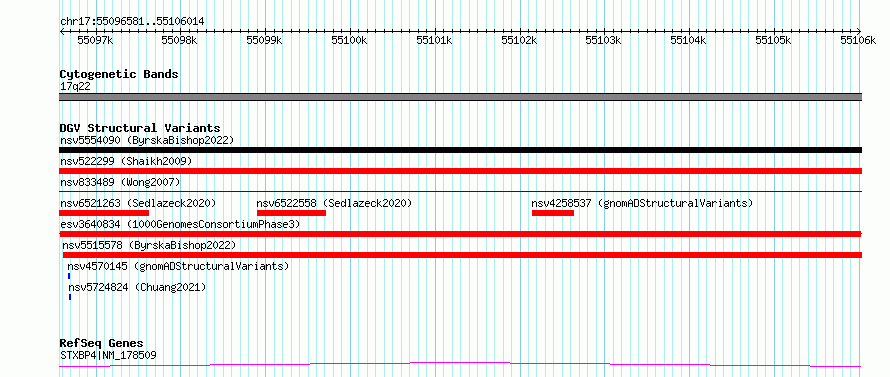Open the nsv522299 (Shaikh2009) label

pos(126,161)
